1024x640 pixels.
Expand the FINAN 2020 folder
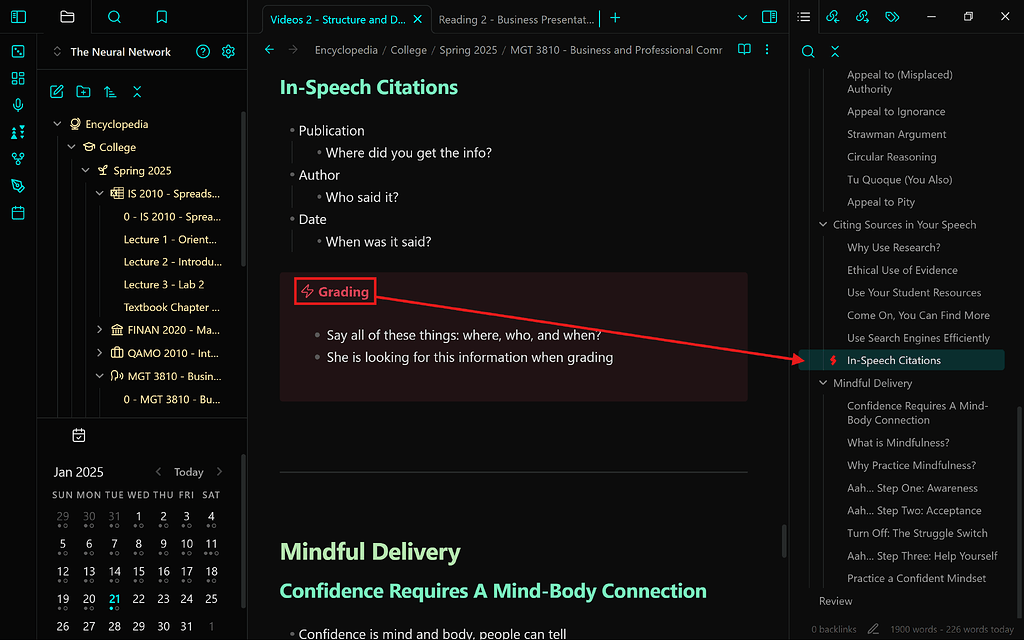click(x=98, y=329)
